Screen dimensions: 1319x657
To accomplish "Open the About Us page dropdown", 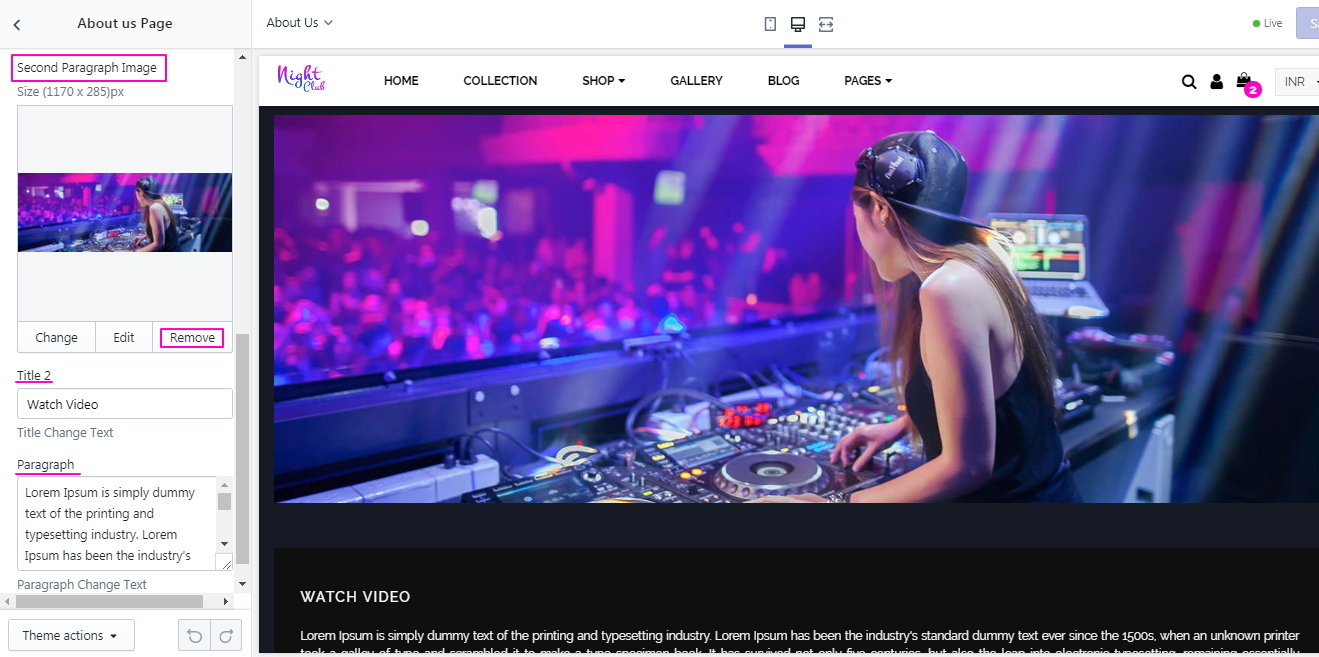I will [299, 23].
